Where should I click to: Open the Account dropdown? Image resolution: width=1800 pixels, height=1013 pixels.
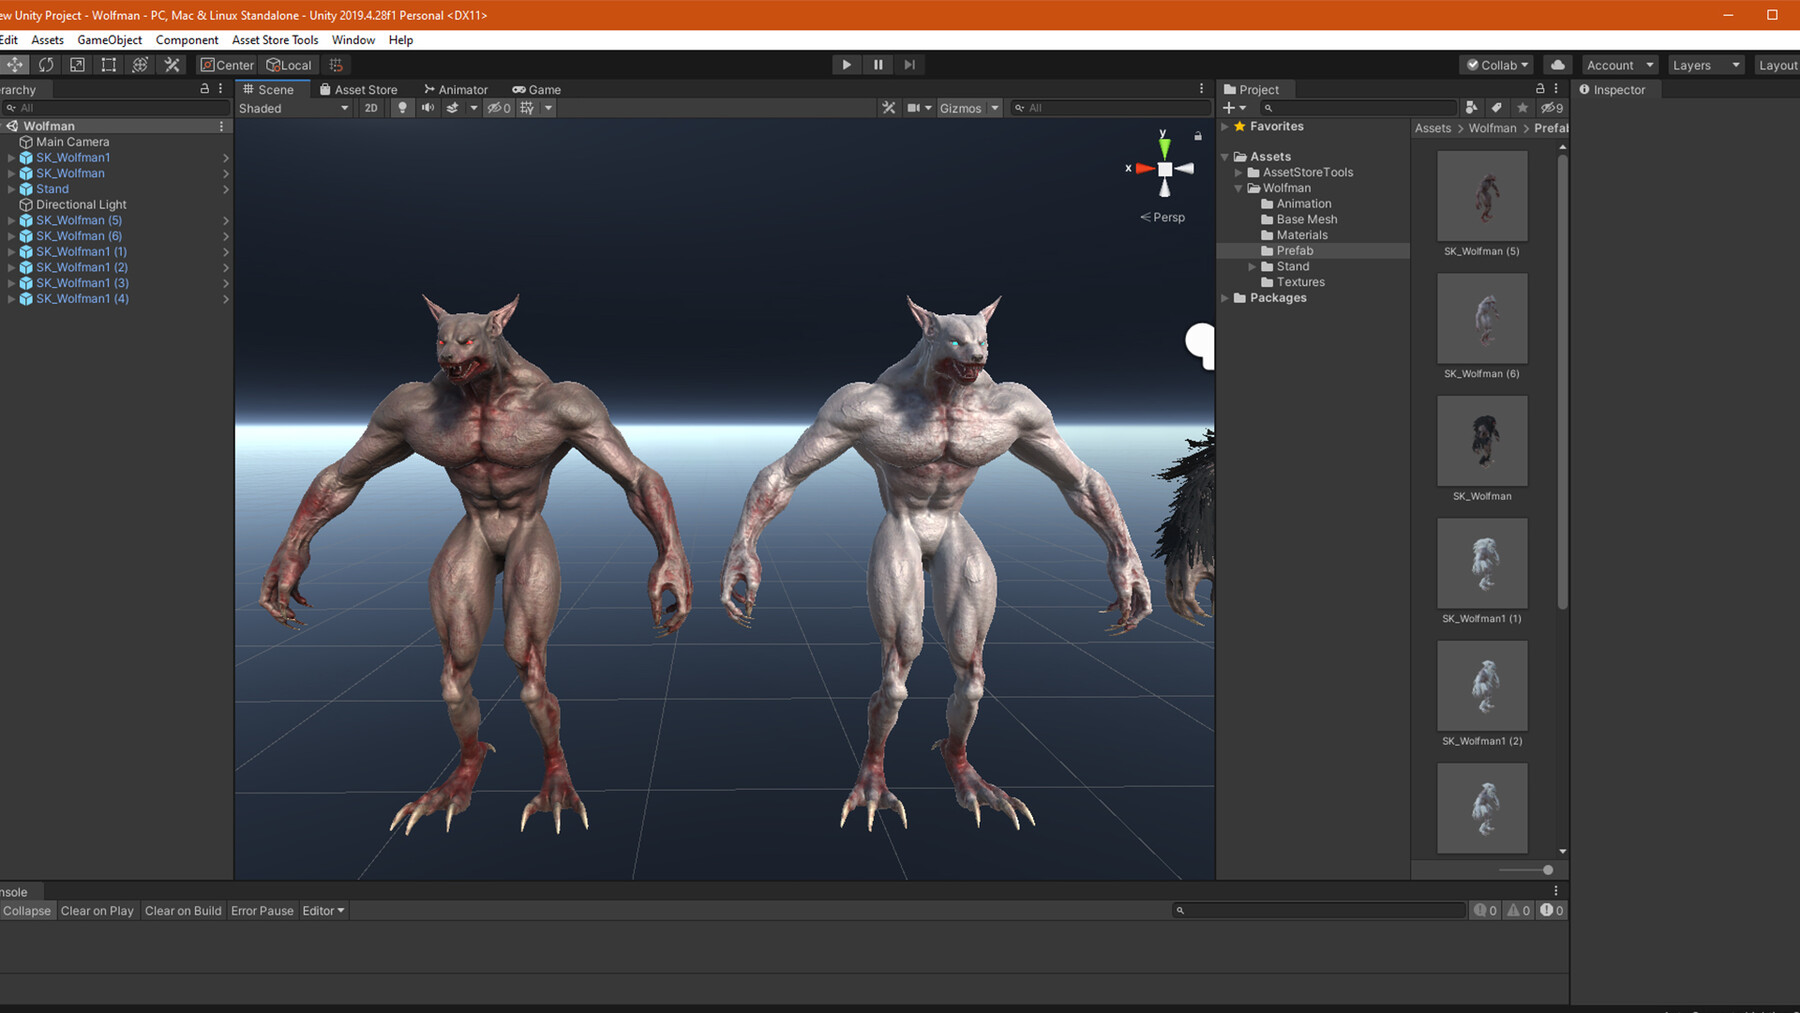pyautogui.click(x=1620, y=65)
